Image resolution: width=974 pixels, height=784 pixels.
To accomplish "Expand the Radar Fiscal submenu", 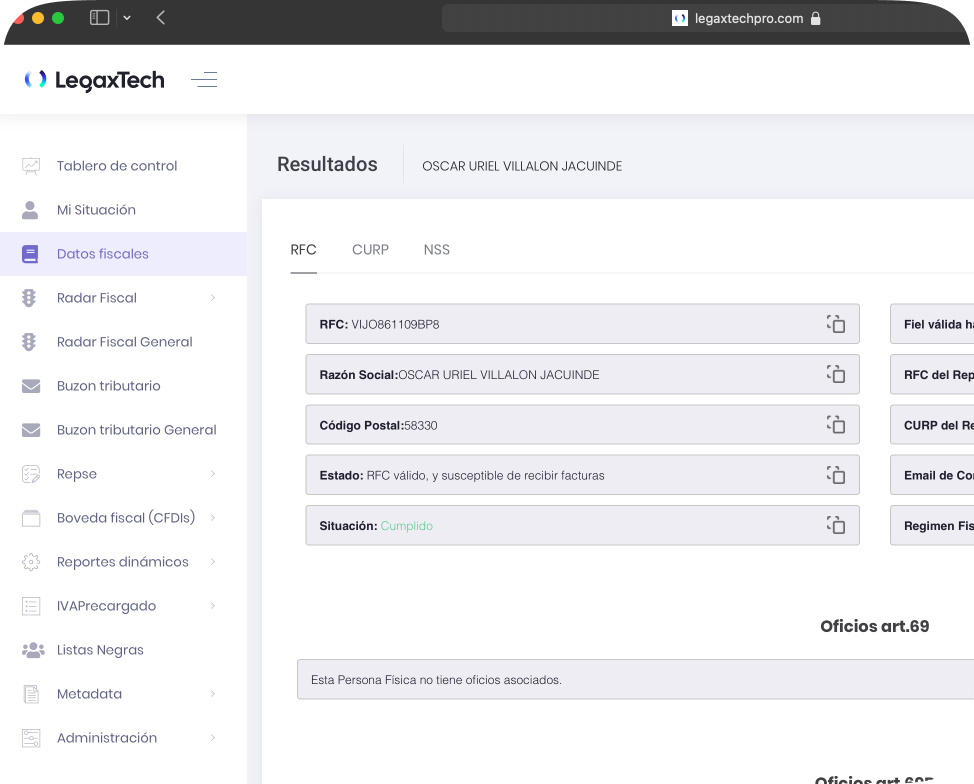I will [x=213, y=298].
